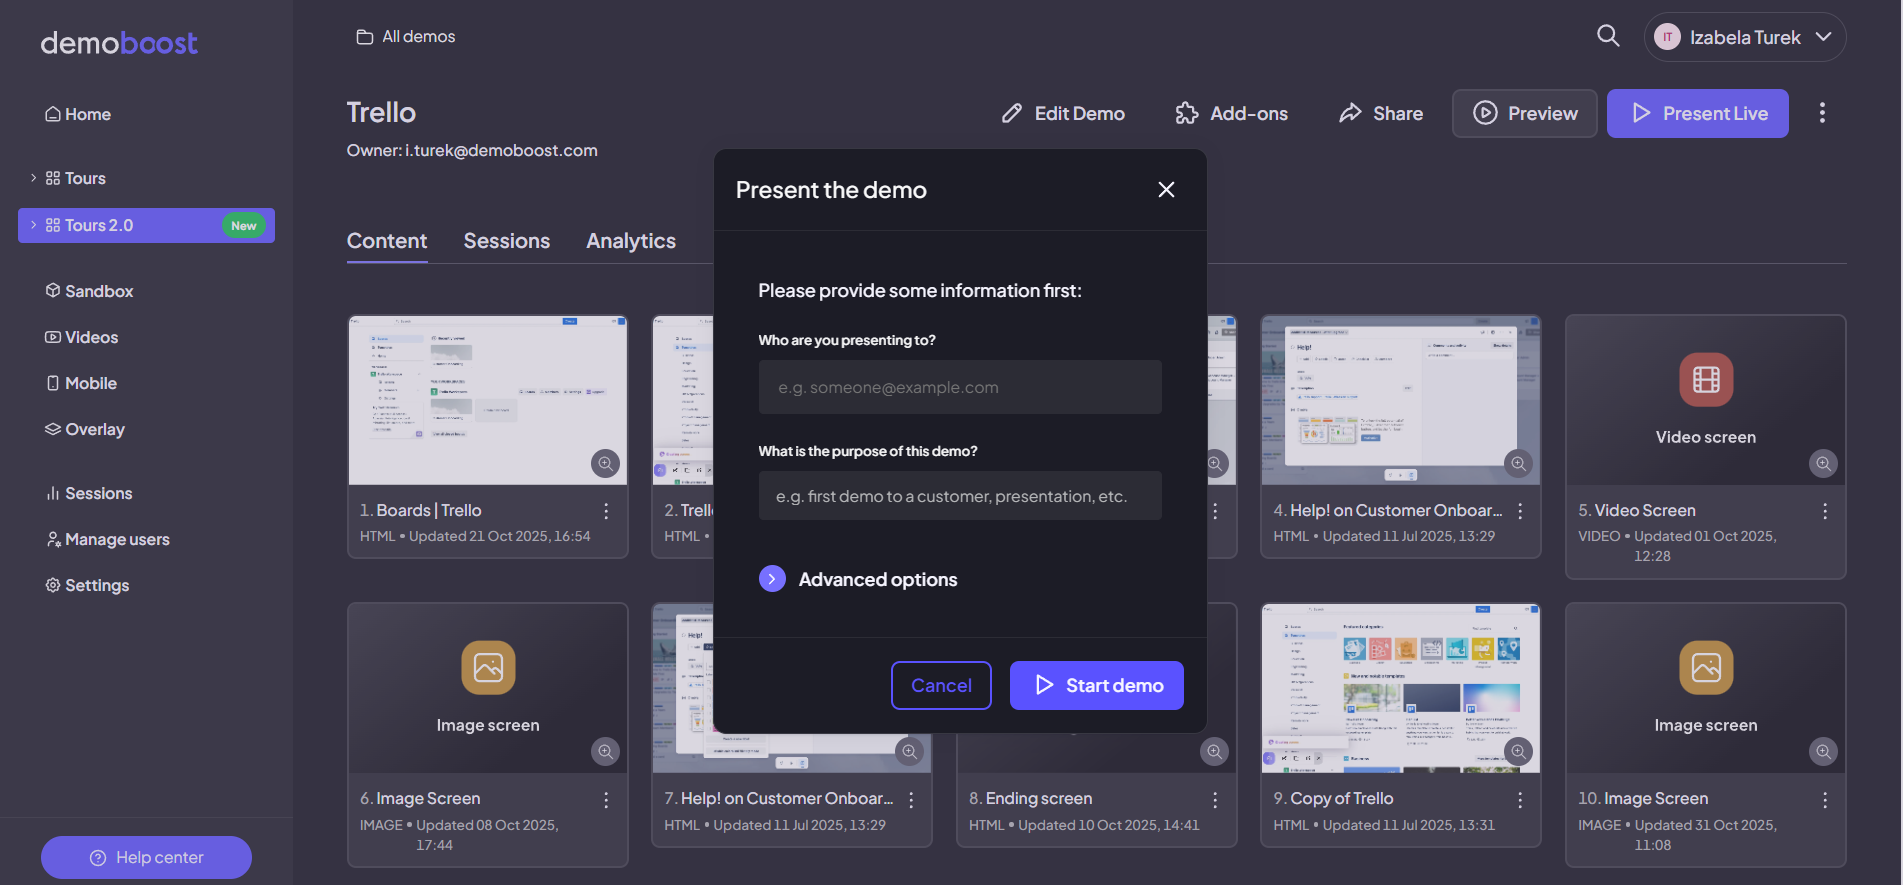Image resolution: width=1903 pixels, height=885 pixels.
Task: Open the Izabela Turek account dropdown
Action: point(1745,37)
